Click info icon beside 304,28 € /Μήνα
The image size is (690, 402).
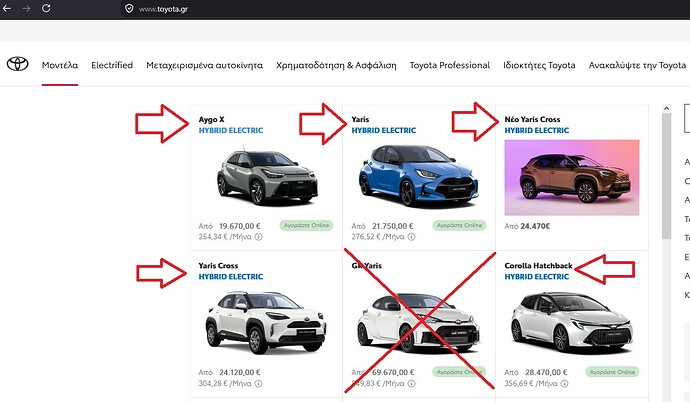[259, 384]
